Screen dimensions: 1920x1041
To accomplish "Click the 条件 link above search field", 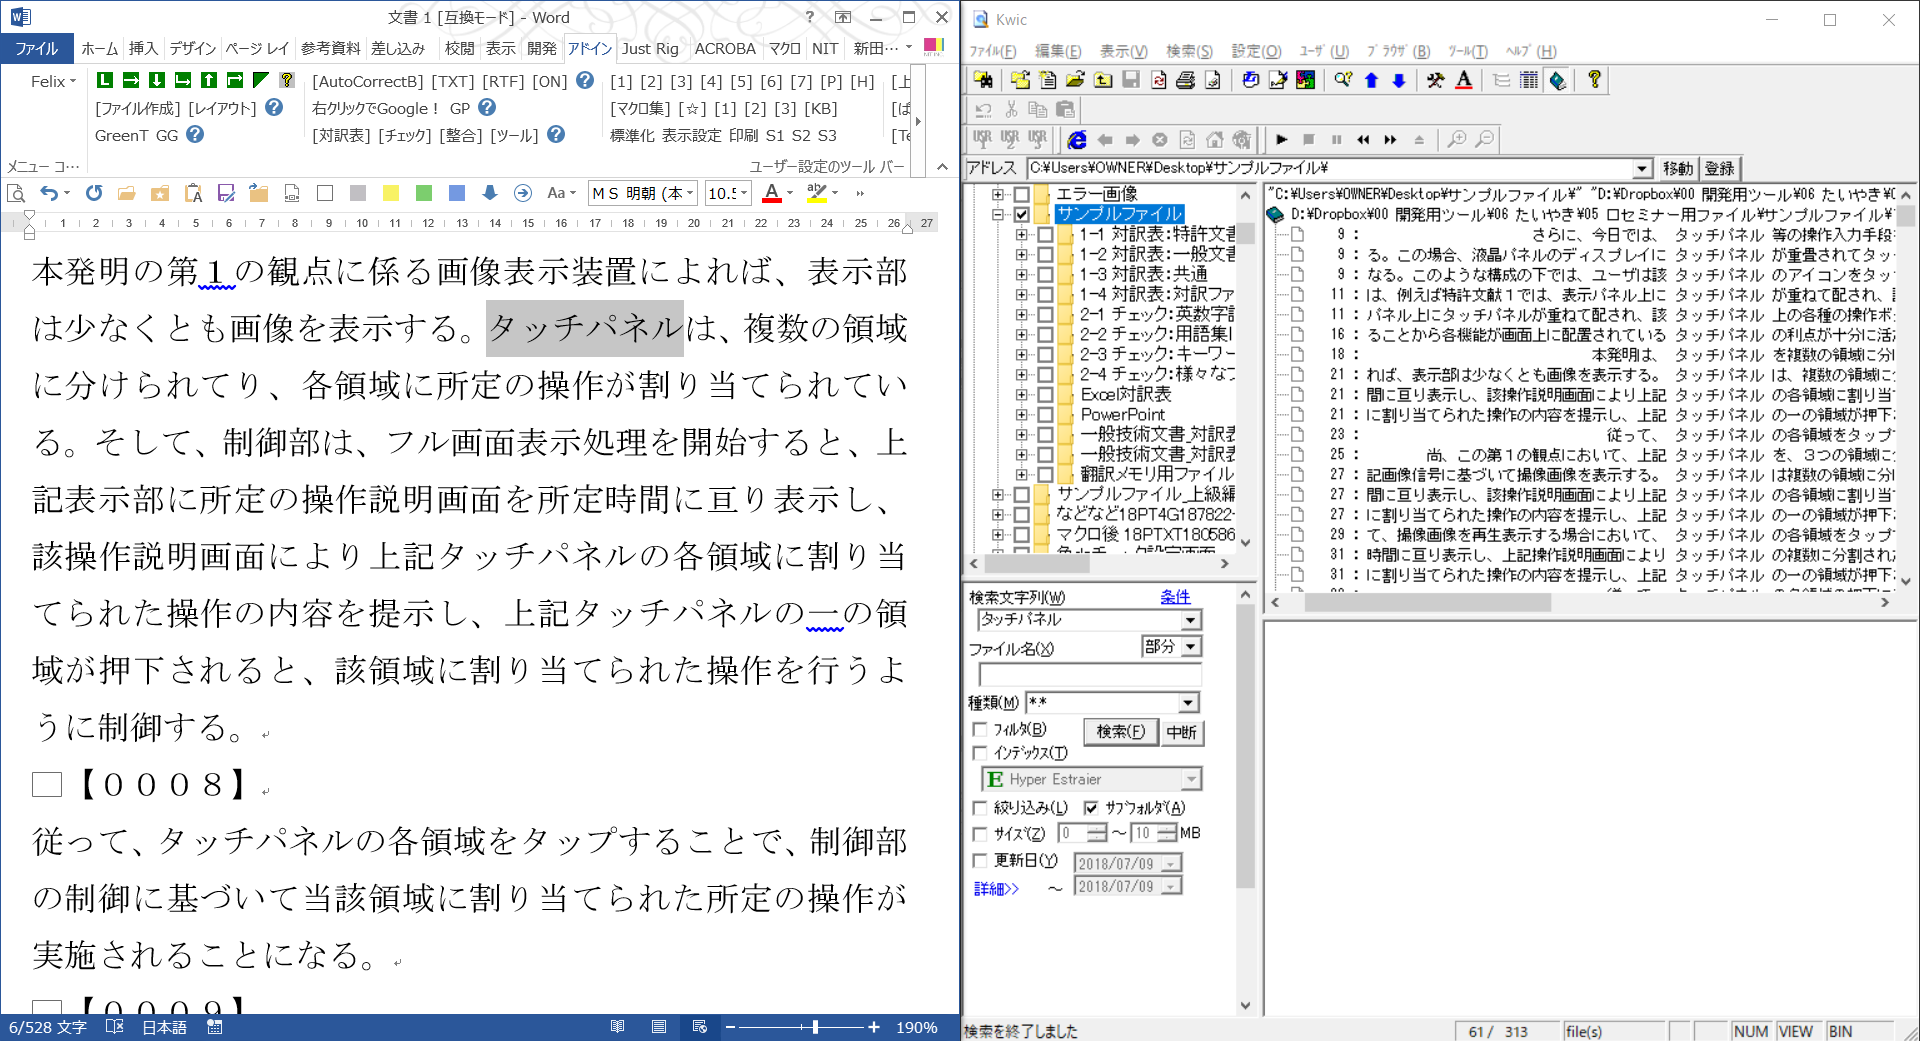I will point(1175,597).
